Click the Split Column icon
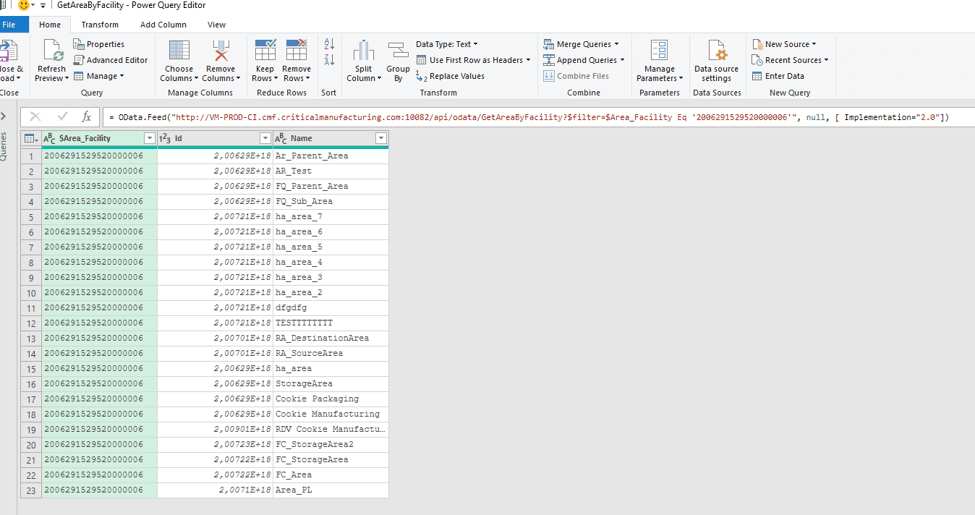The width and height of the screenshot is (975, 515). pyautogui.click(x=363, y=52)
